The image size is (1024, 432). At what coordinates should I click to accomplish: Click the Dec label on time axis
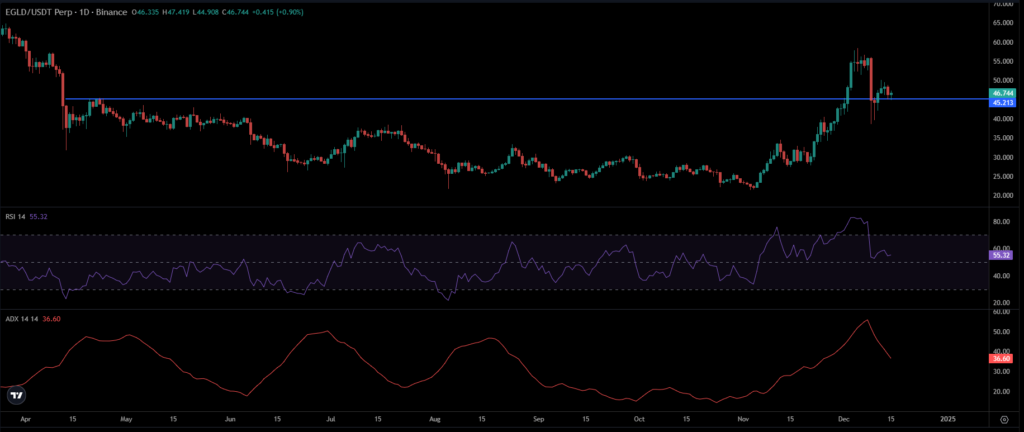[x=844, y=418]
